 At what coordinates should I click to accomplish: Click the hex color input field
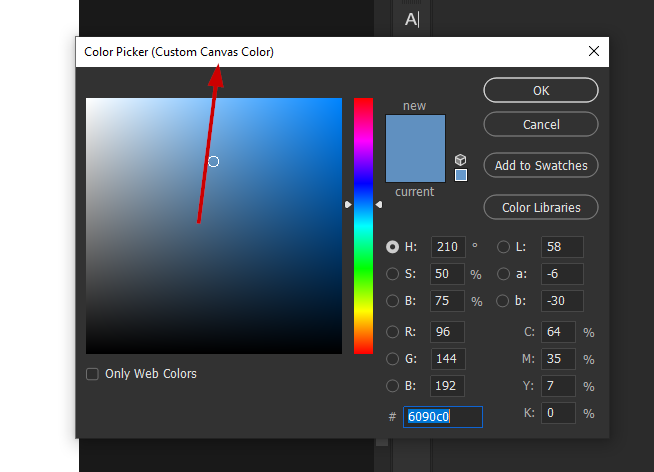point(443,417)
